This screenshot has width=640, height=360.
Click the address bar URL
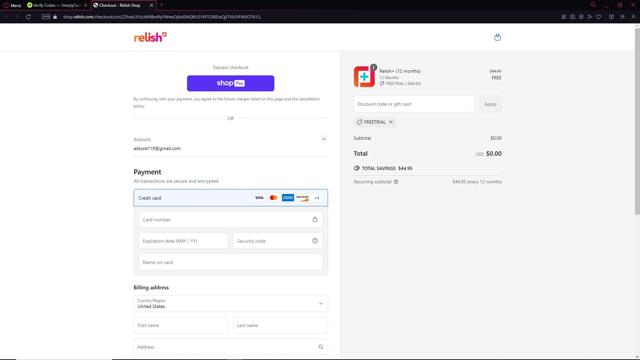[x=162, y=17]
